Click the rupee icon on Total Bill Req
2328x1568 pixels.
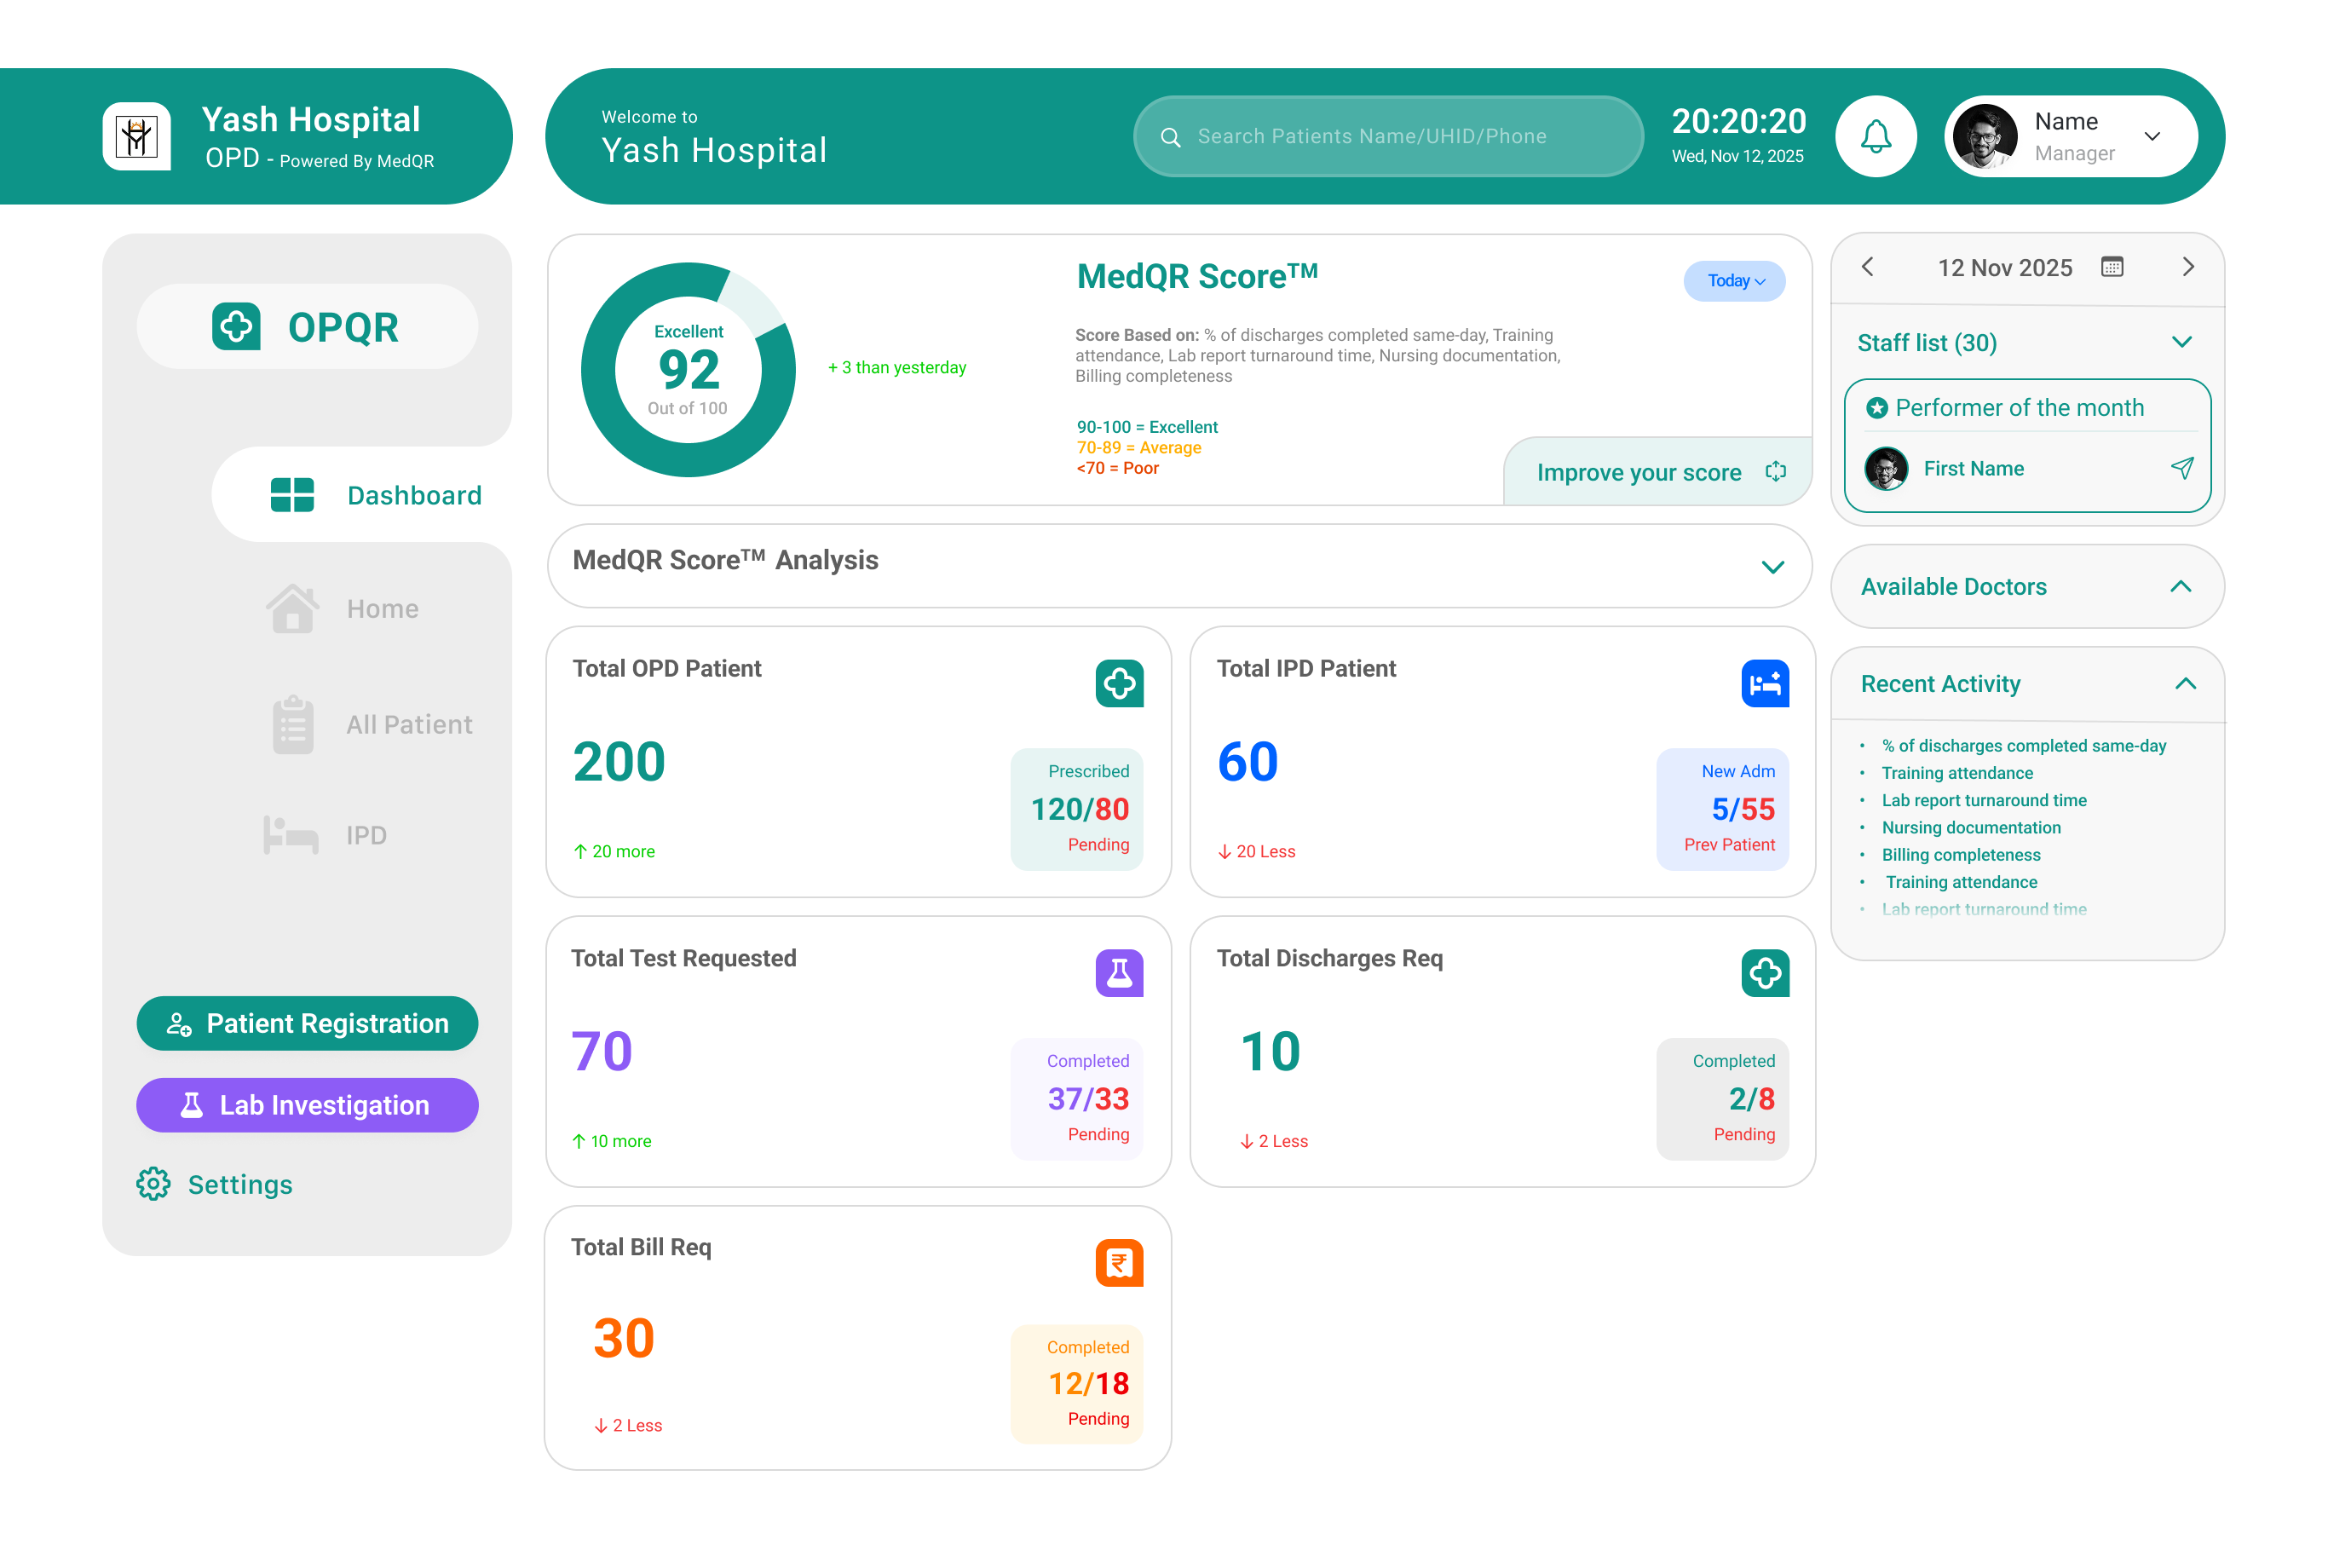point(1119,1262)
